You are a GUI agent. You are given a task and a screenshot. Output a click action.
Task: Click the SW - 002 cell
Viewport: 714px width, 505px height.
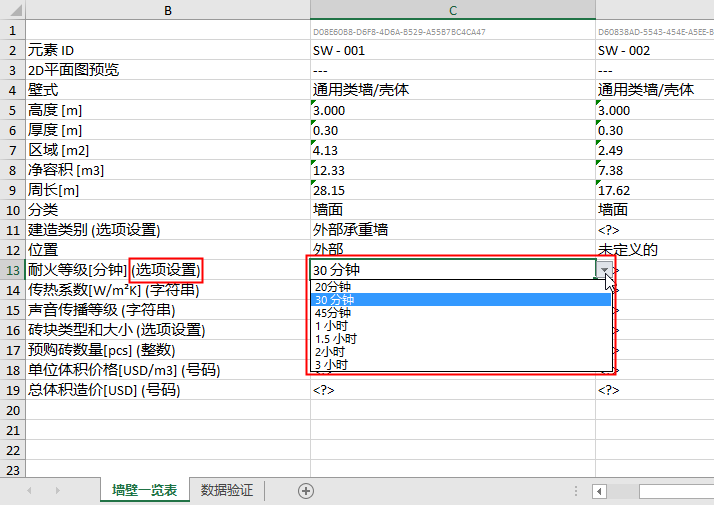tap(655, 50)
